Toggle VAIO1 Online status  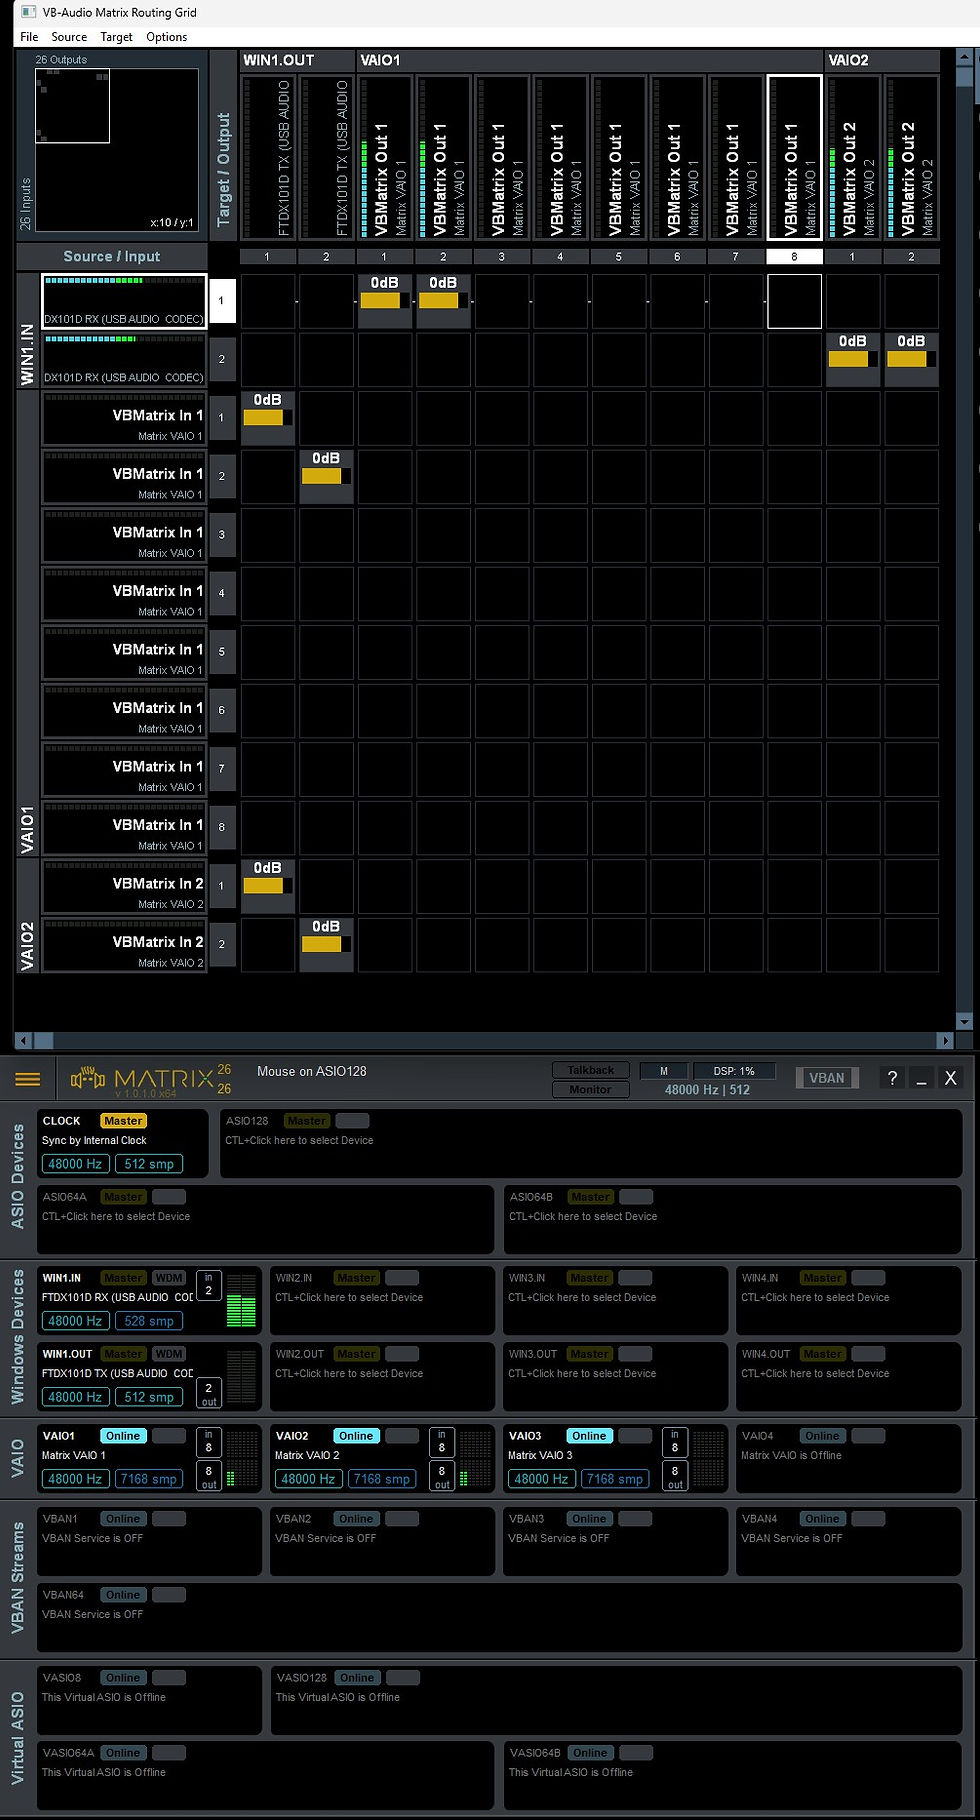(x=123, y=1436)
